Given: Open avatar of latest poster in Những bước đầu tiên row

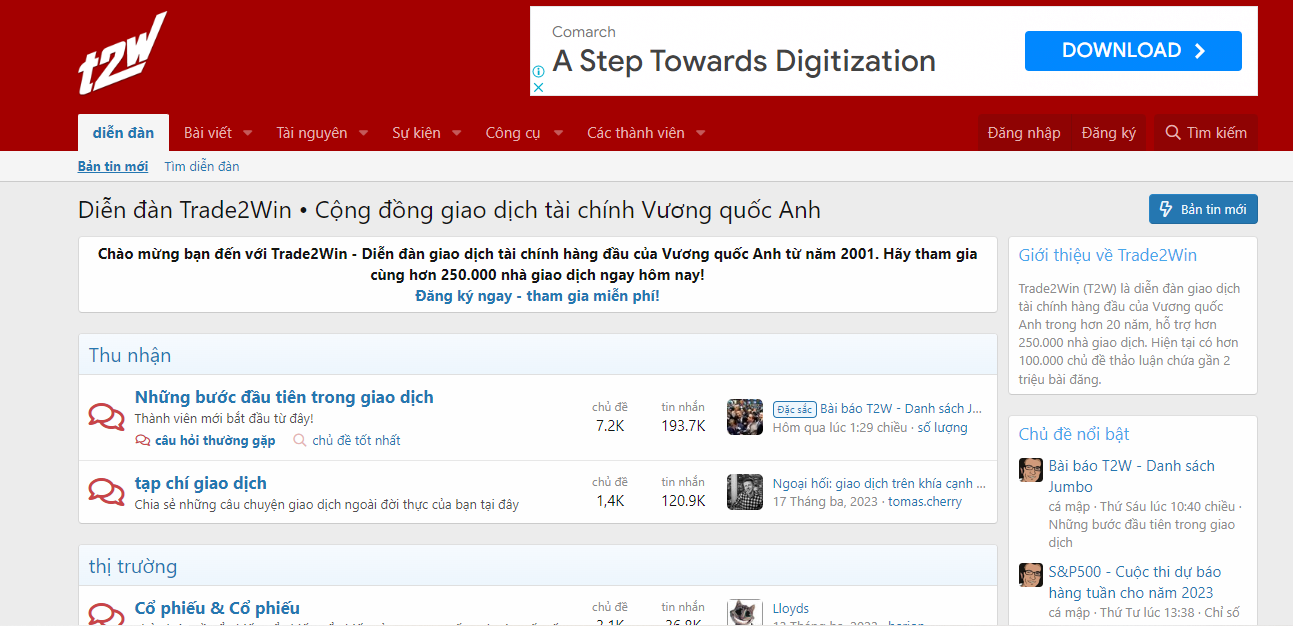Looking at the screenshot, I should click(x=745, y=417).
